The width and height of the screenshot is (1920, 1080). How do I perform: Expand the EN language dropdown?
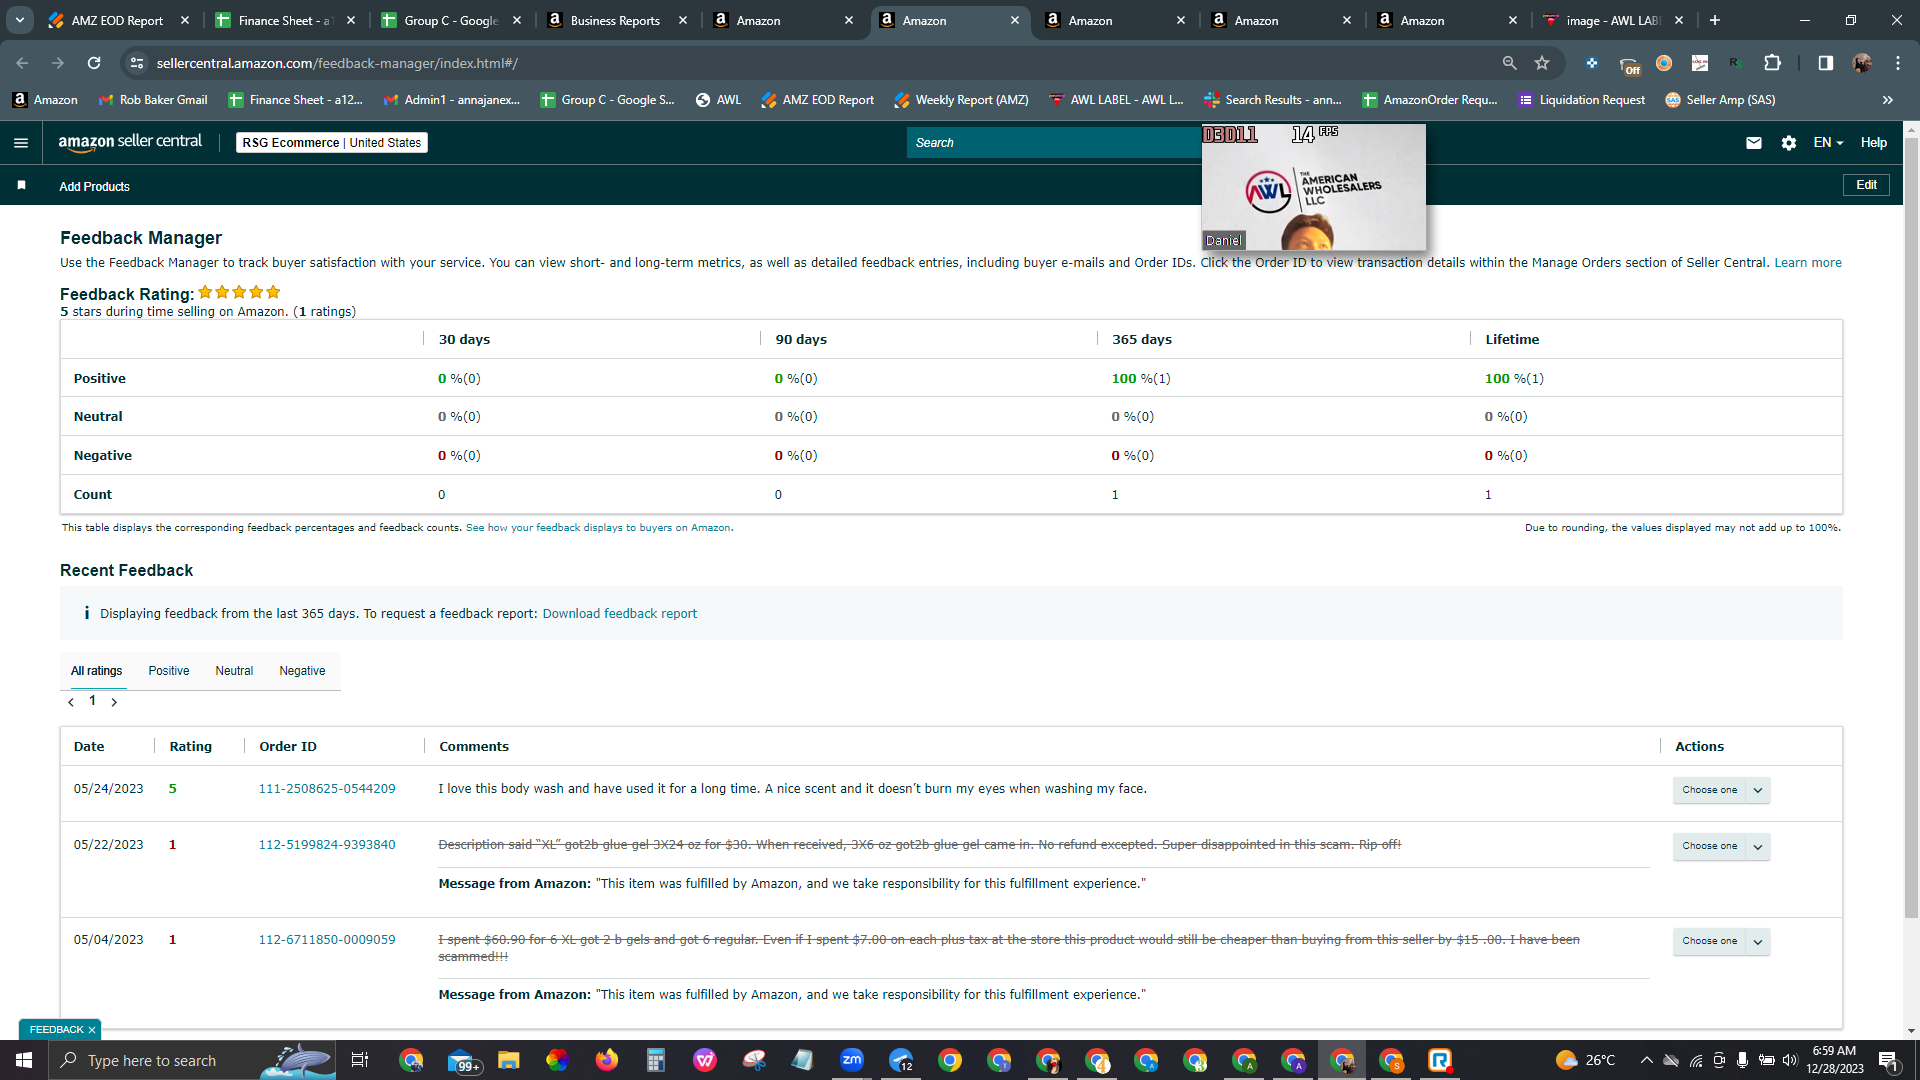(x=1828, y=143)
